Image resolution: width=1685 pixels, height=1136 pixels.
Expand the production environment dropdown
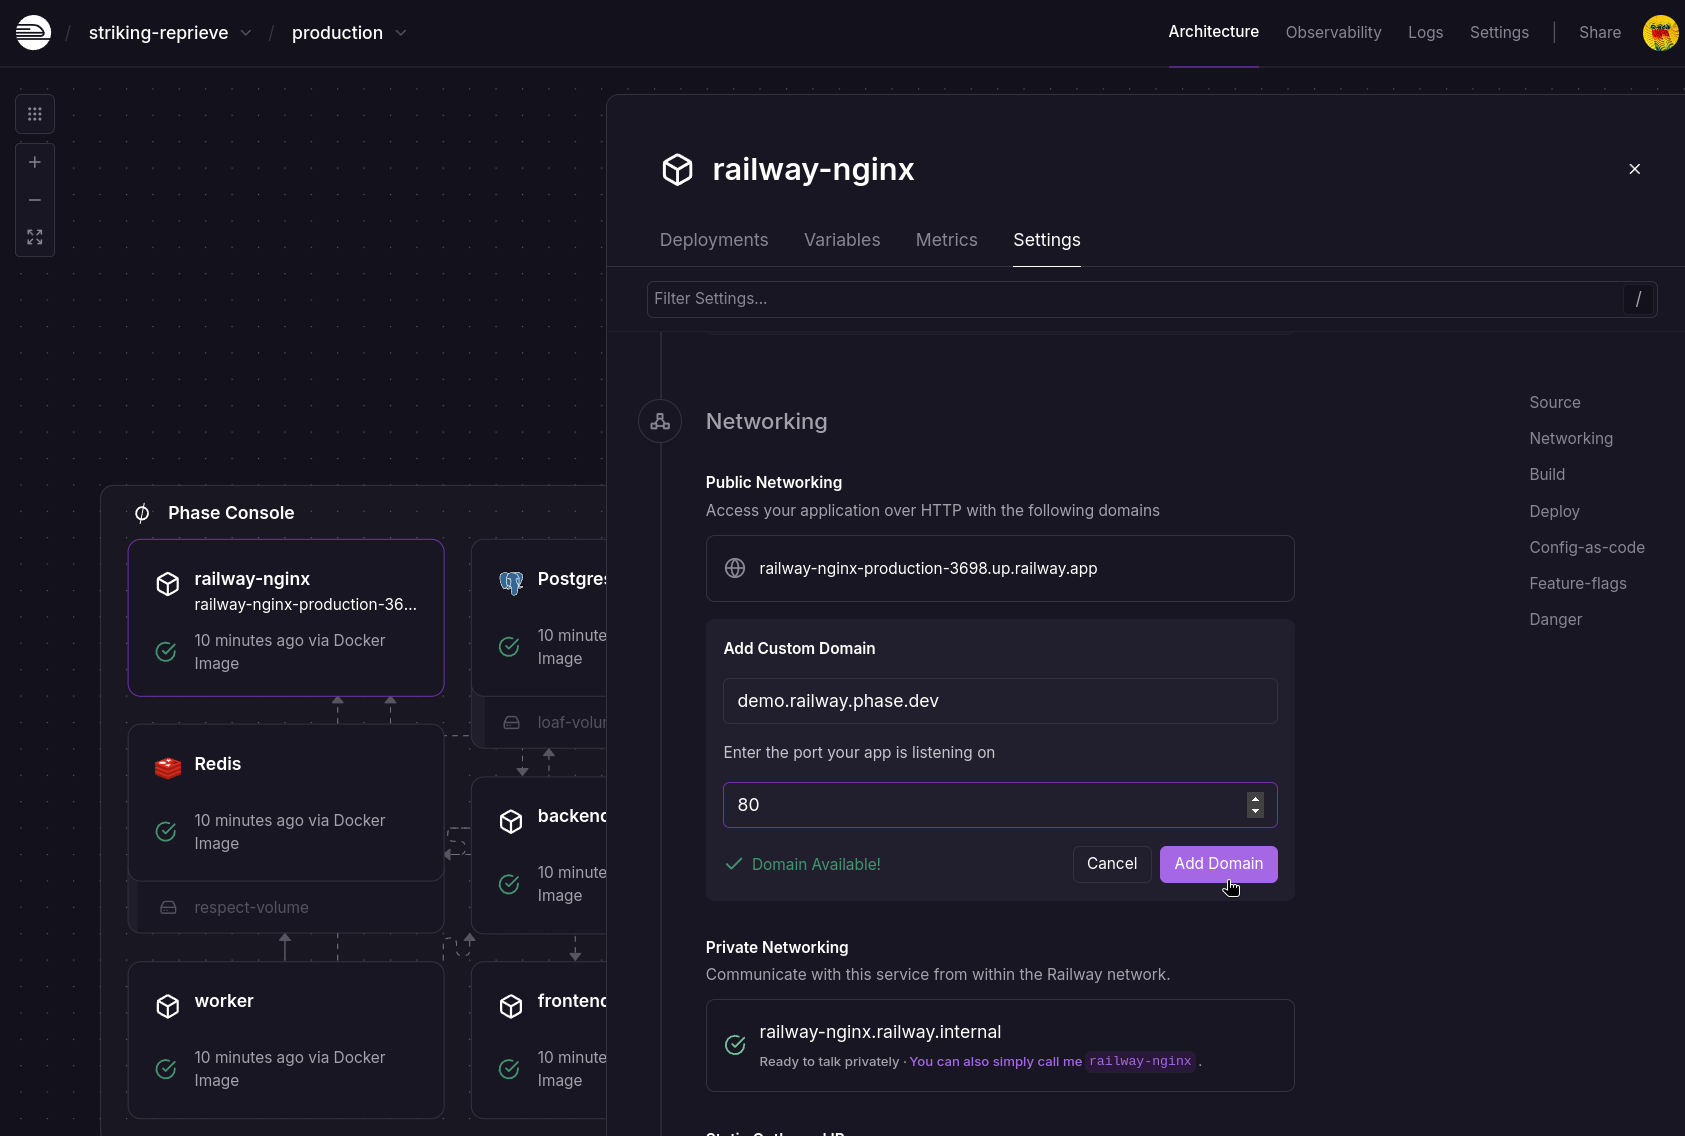[401, 33]
